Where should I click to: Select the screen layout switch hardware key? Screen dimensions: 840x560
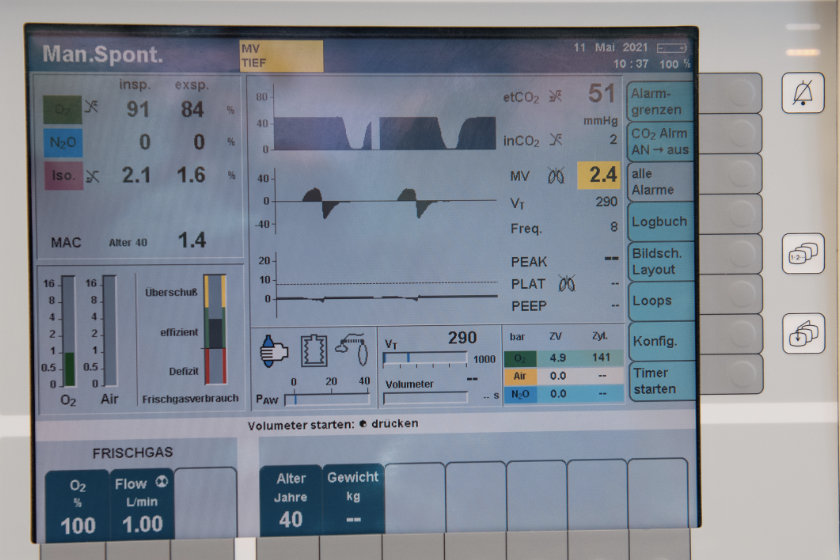coord(802,253)
